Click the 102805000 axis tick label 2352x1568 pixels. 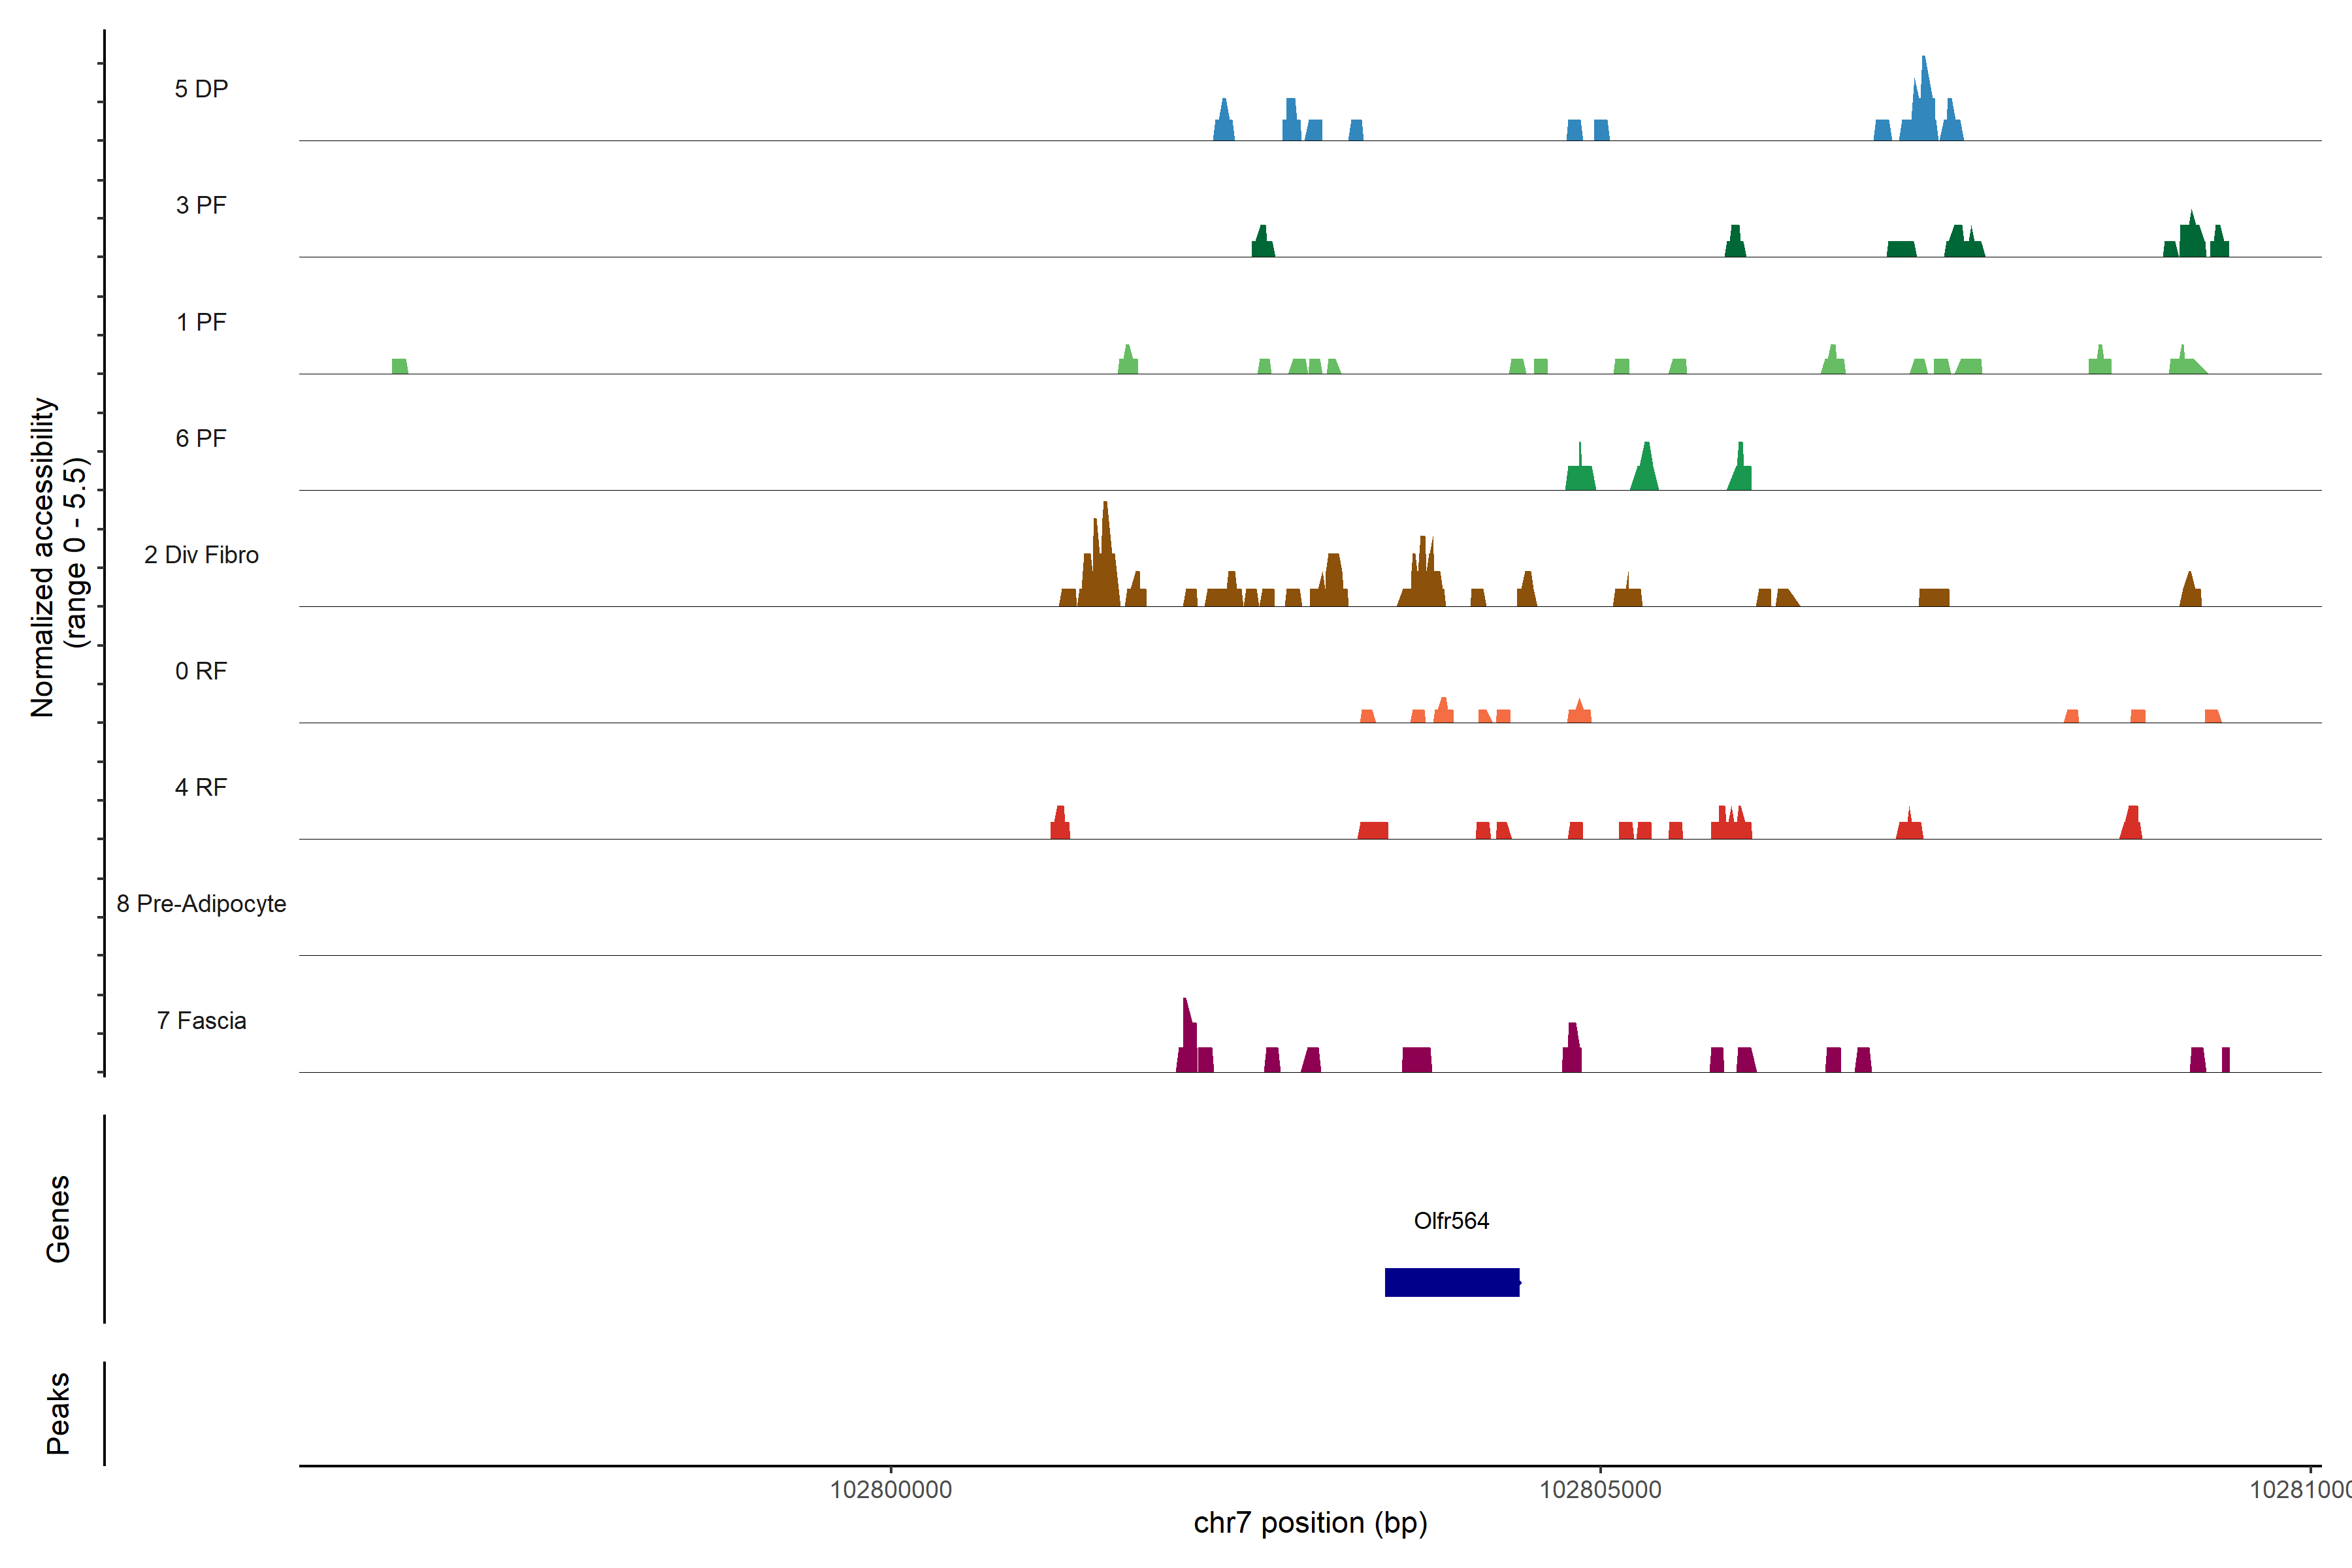(1600, 1489)
